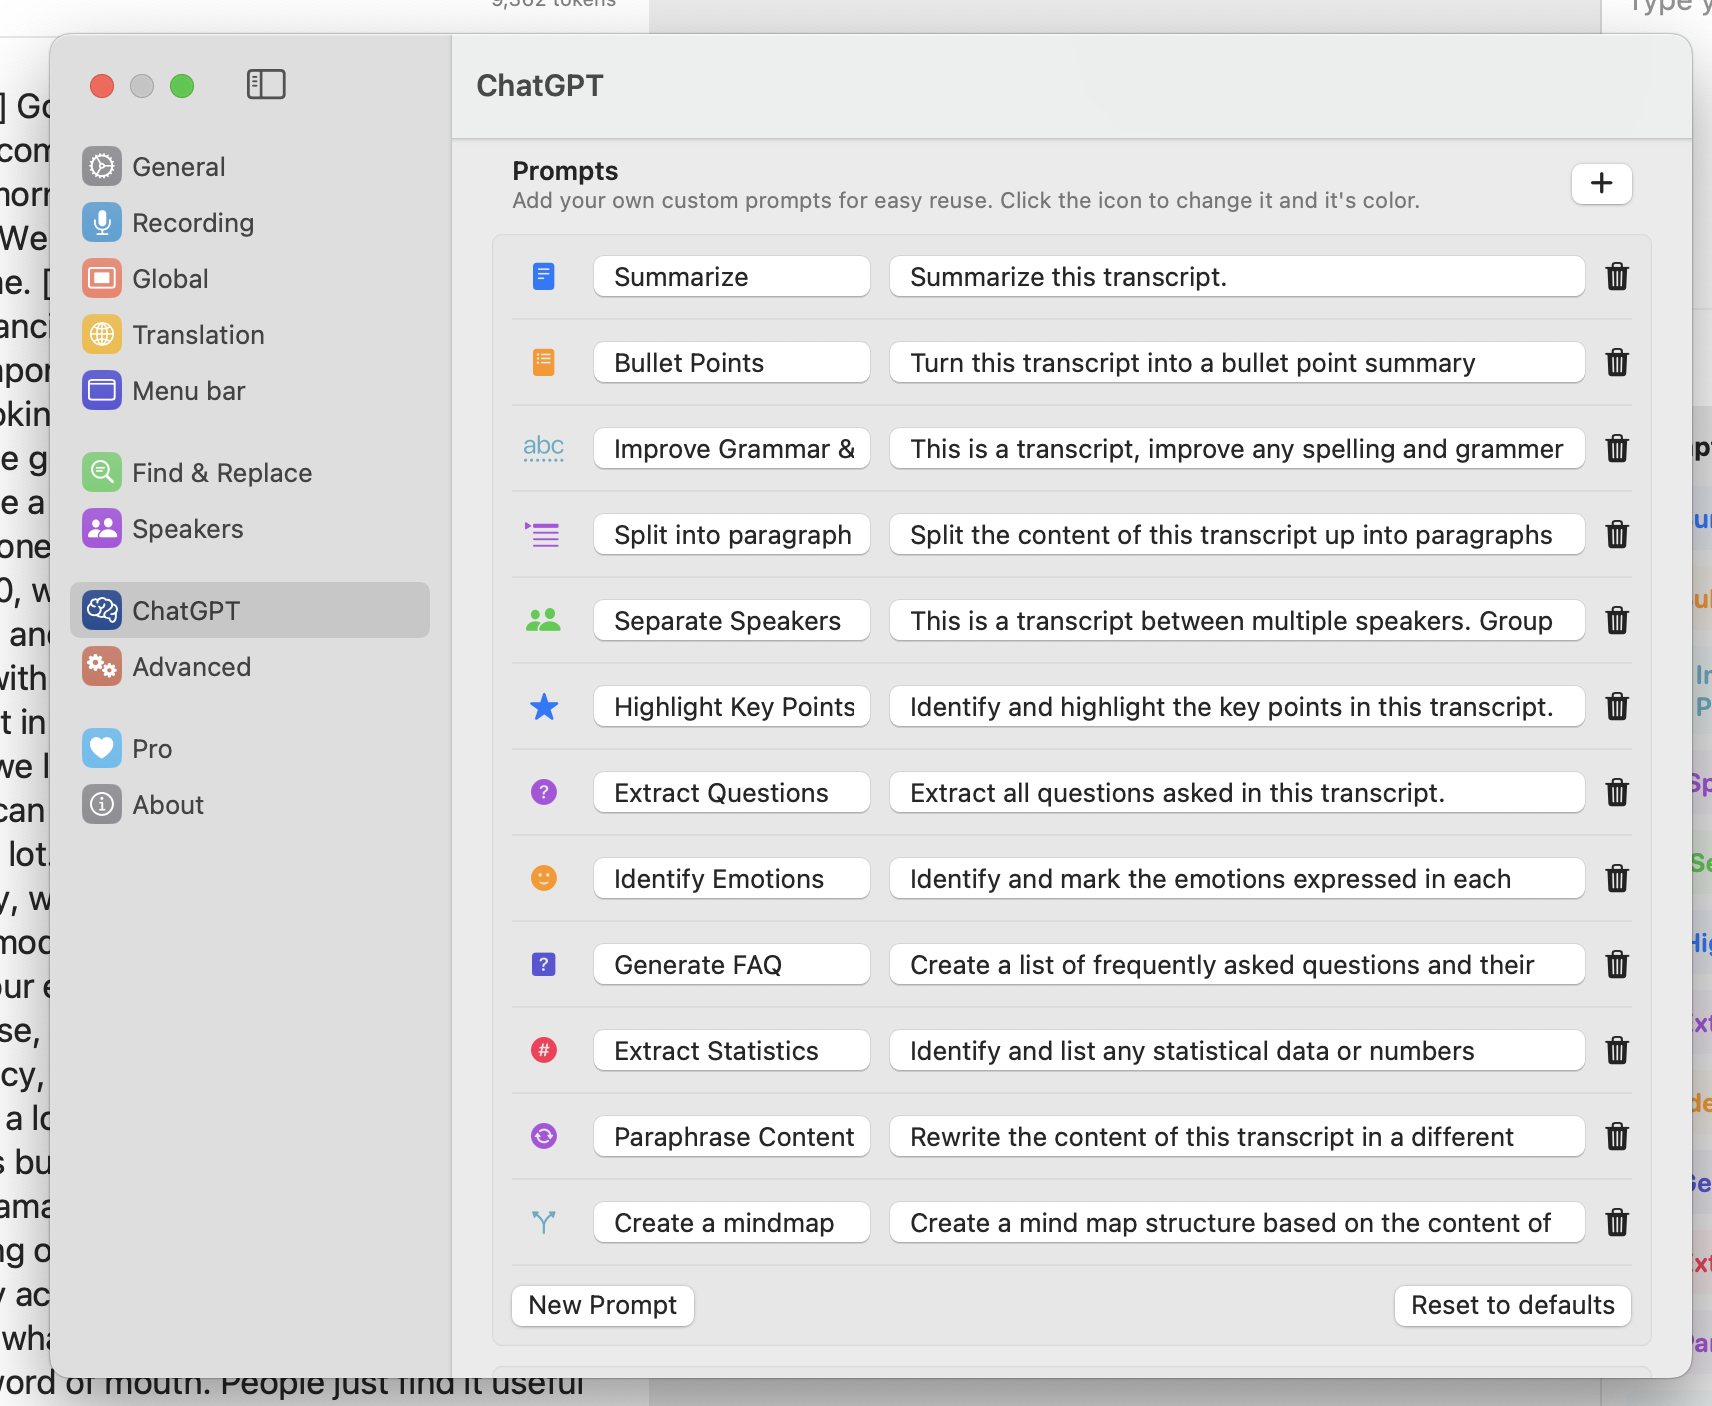
Task: Edit the Summarize prompt name field
Action: [732, 276]
